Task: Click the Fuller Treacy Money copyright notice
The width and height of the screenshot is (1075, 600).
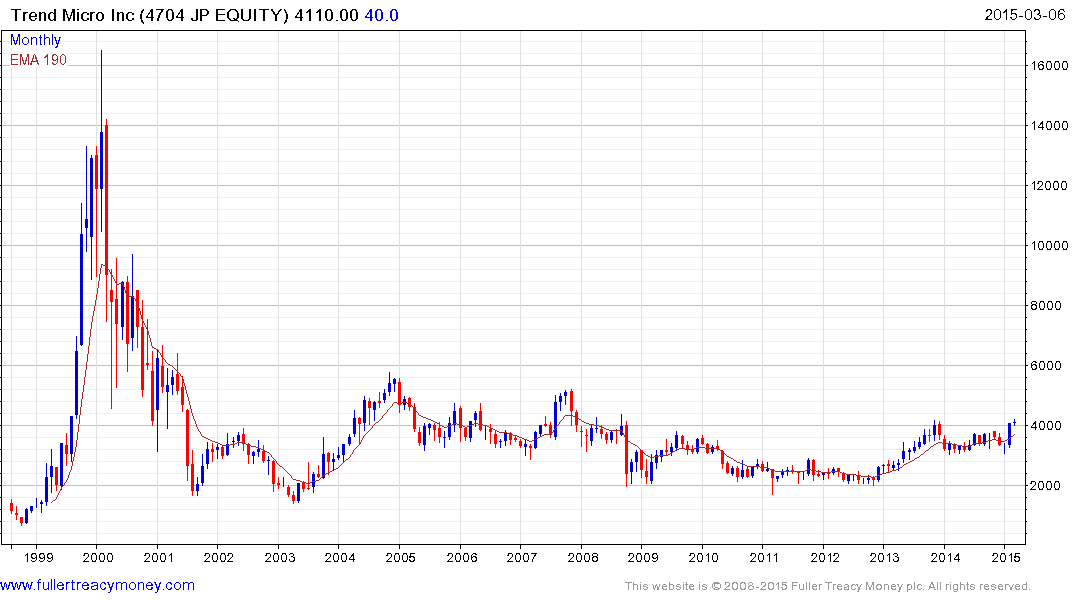Action: 828,586
